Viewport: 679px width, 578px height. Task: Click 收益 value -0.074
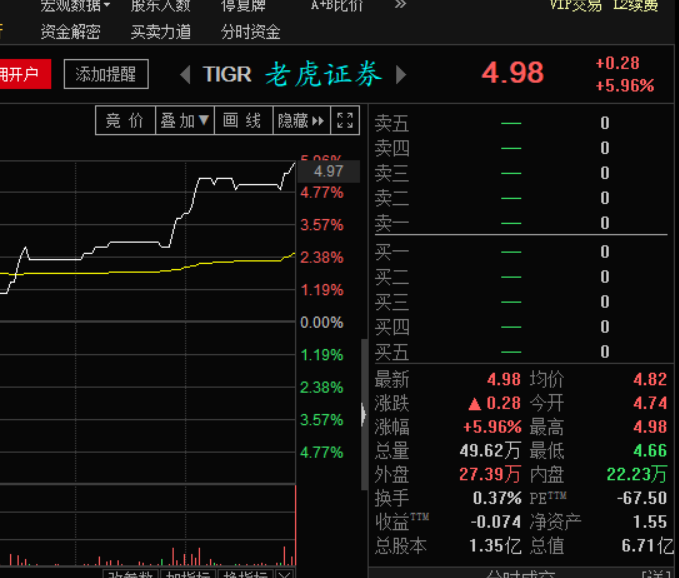pyautogui.click(x=496, y=522)
